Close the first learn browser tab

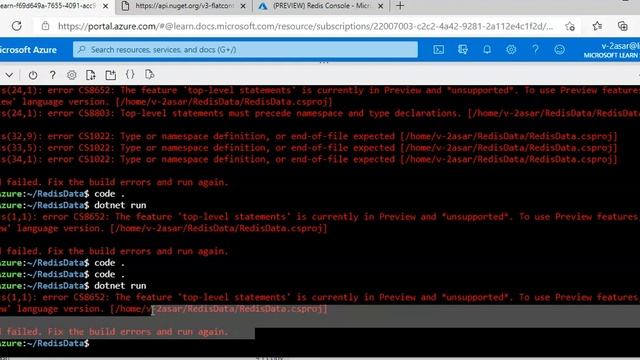click(105, 6)
